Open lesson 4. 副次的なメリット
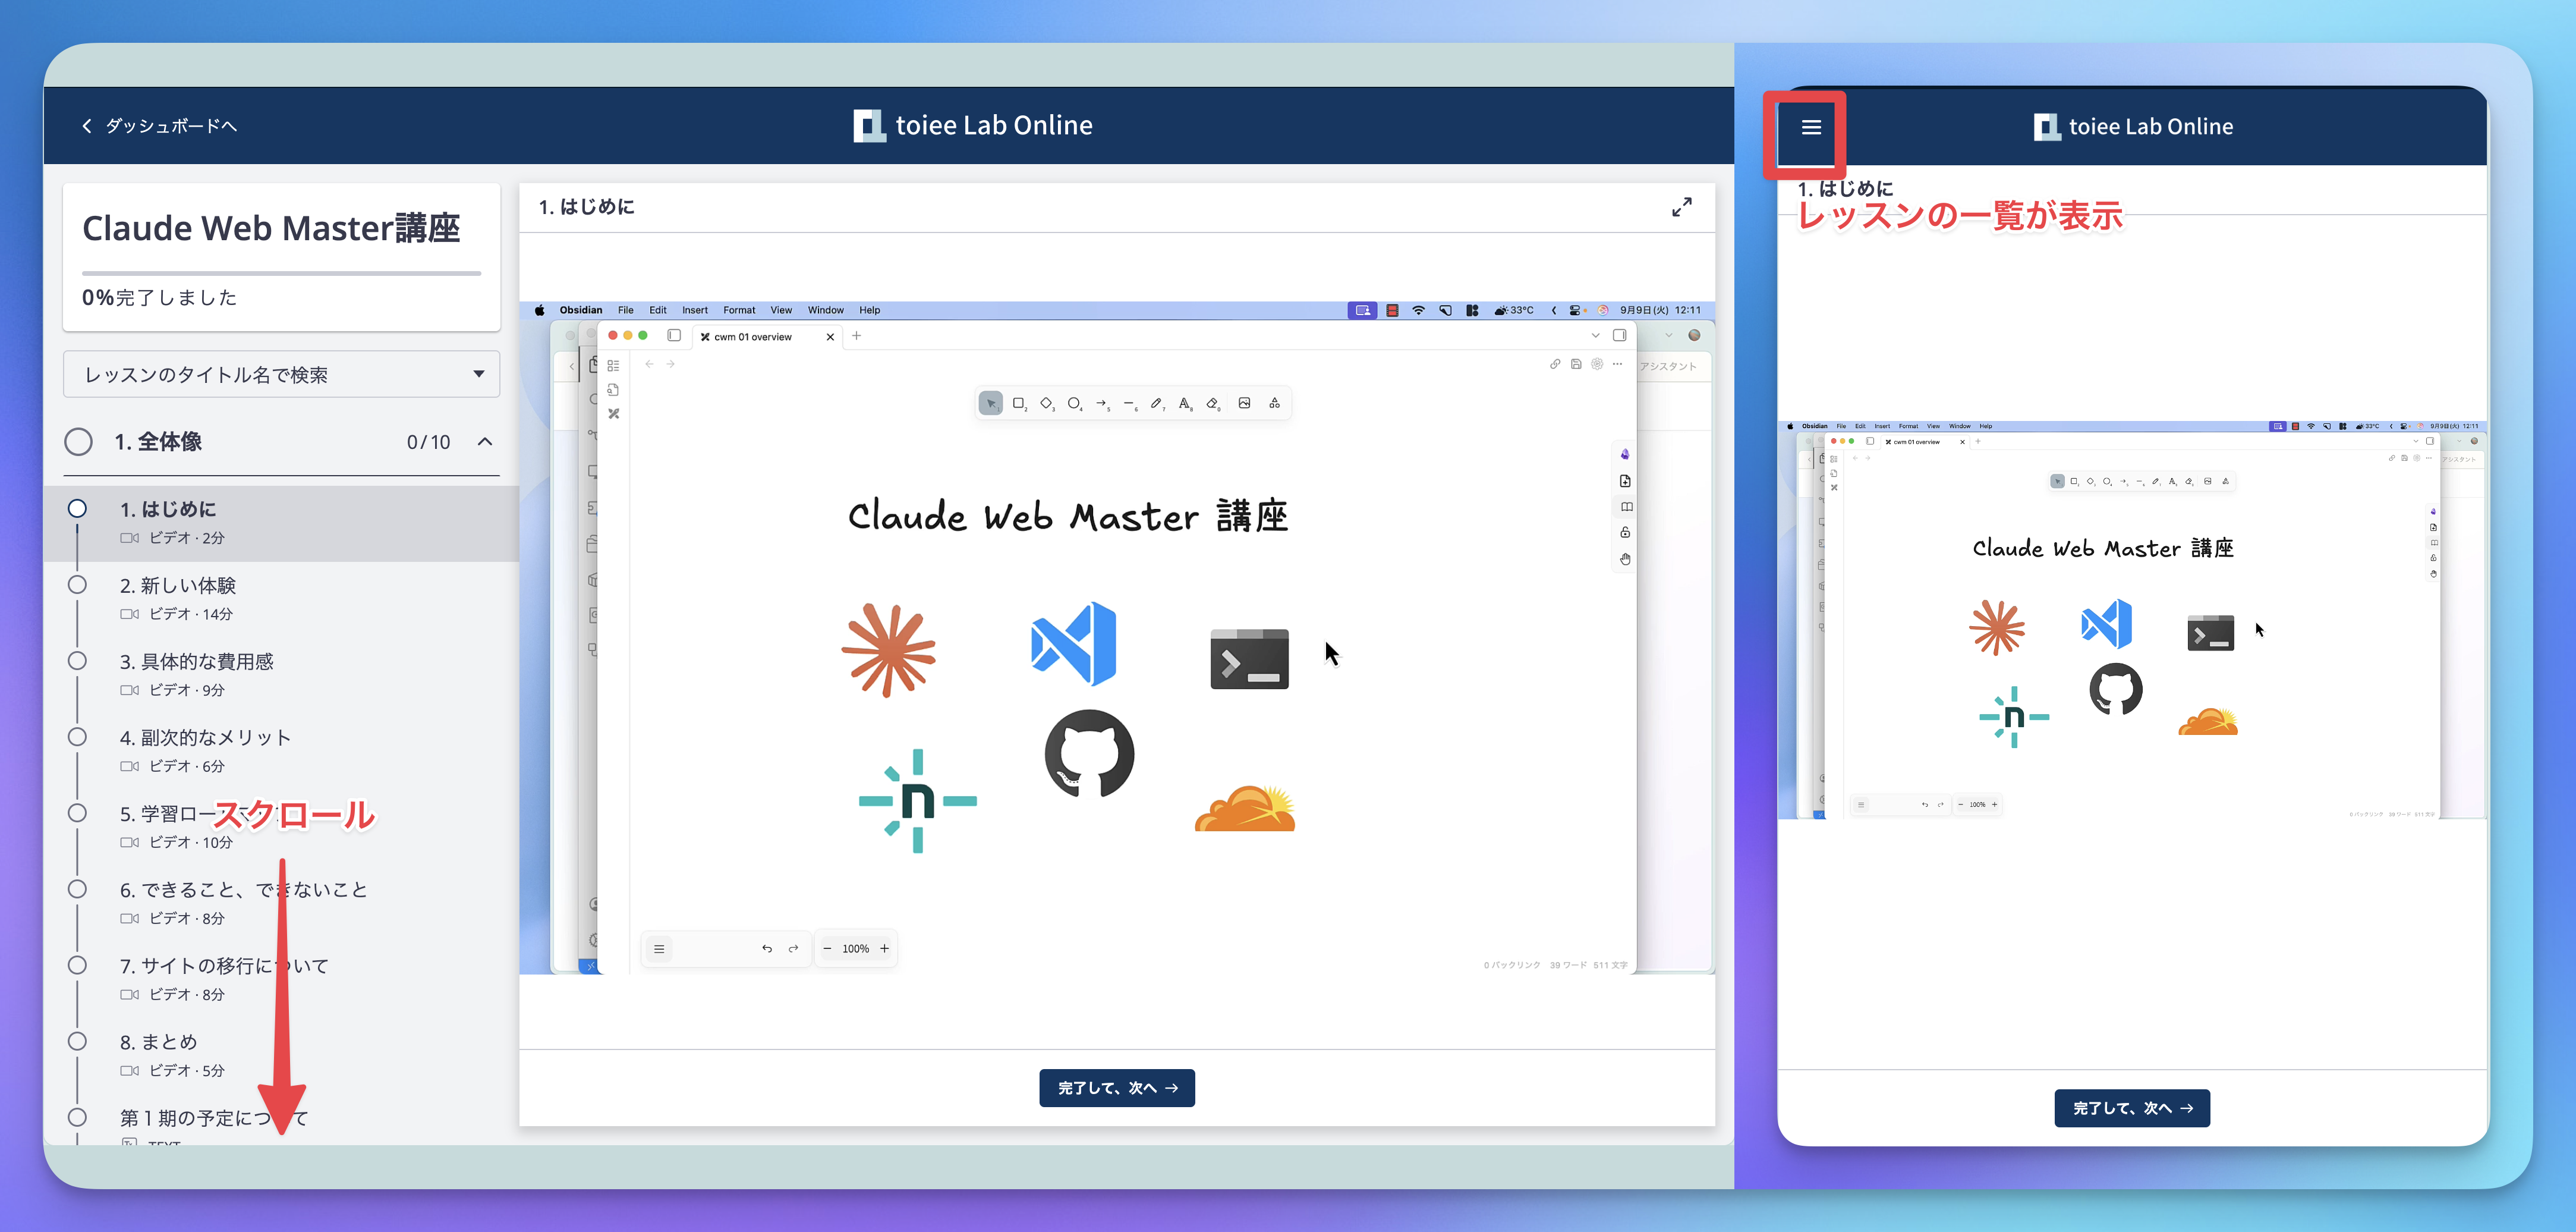 [205, 738]
